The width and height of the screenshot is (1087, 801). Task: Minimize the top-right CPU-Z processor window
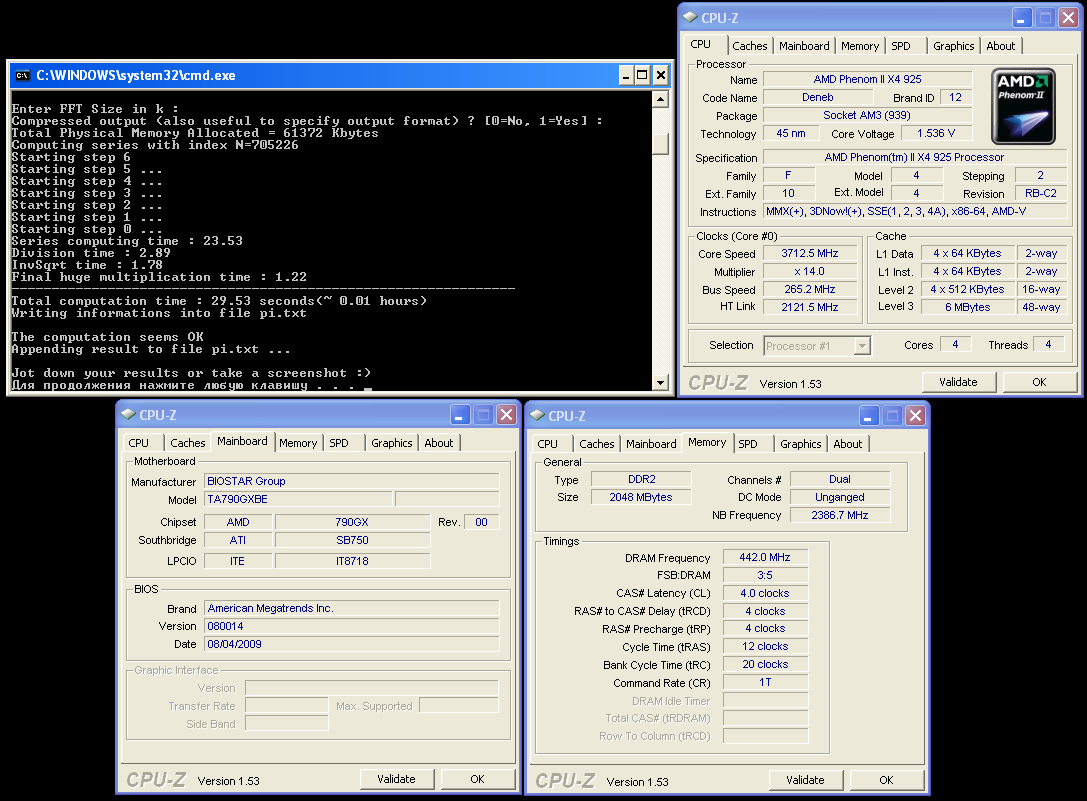pos(1022,17)
